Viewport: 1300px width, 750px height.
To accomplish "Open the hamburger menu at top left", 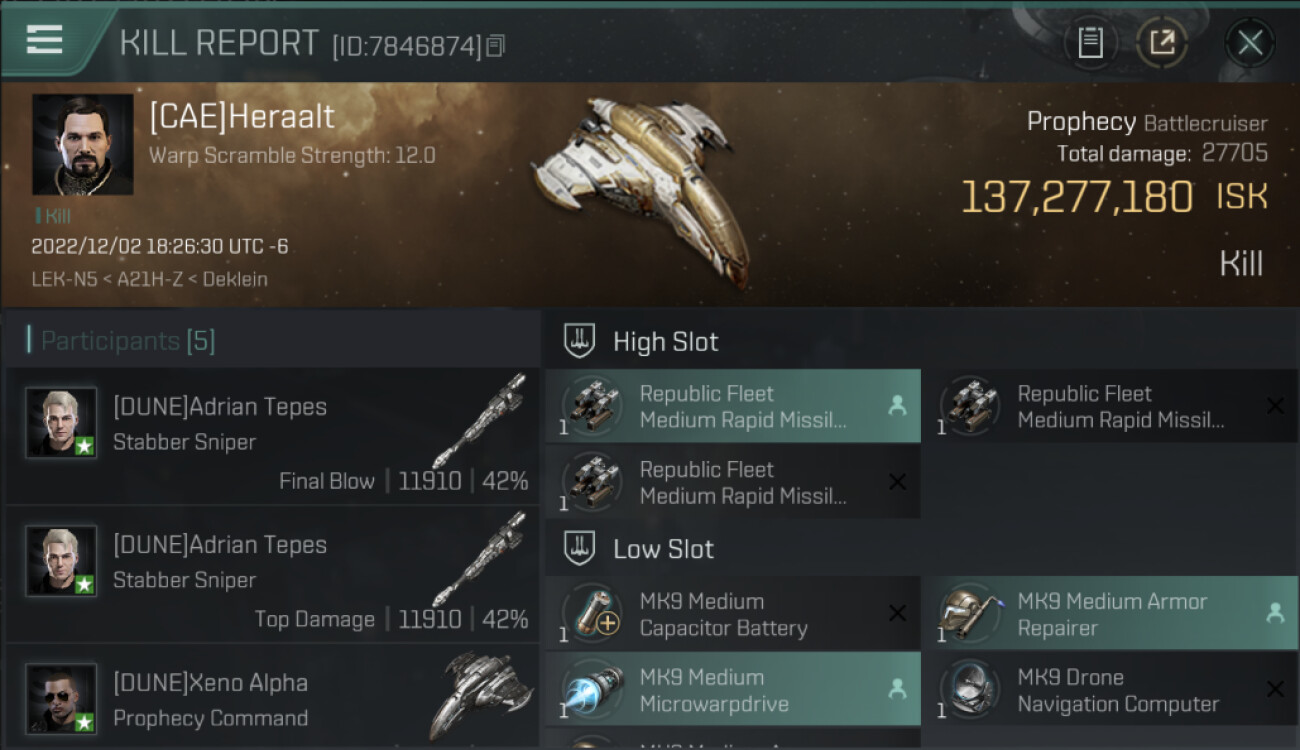I will [x=45, y=40].
